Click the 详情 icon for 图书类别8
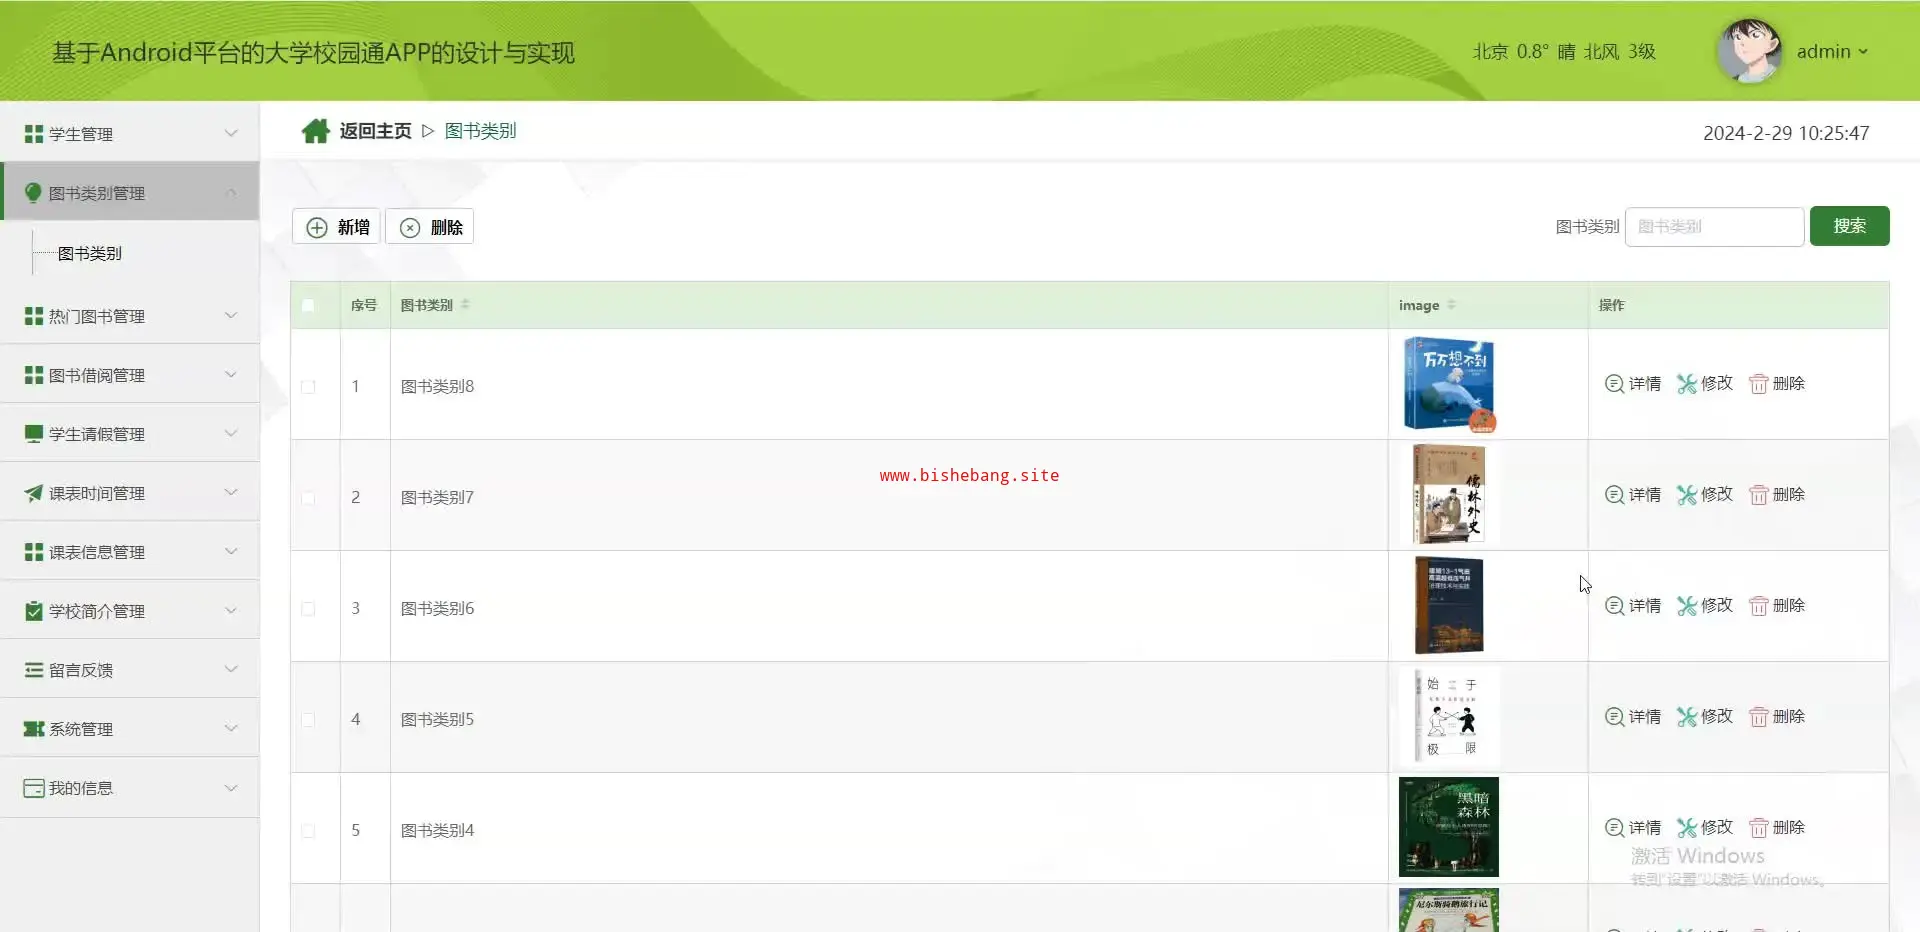Viewport: 1920px width, 932px height. [x=1614, y=384]
